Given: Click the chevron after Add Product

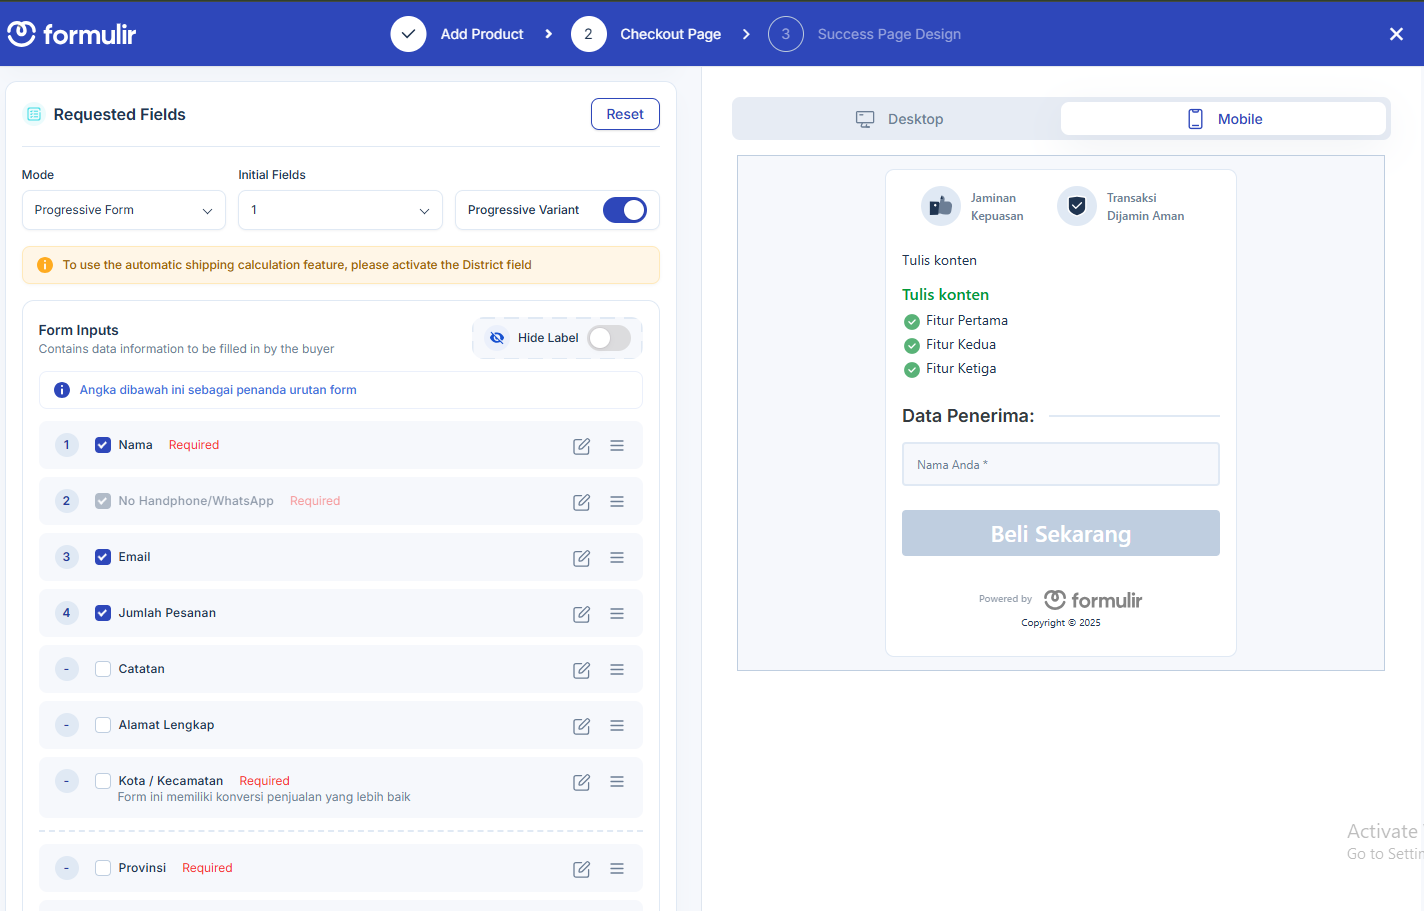Looking at the screenshot, I should click(x=548, y=34).
